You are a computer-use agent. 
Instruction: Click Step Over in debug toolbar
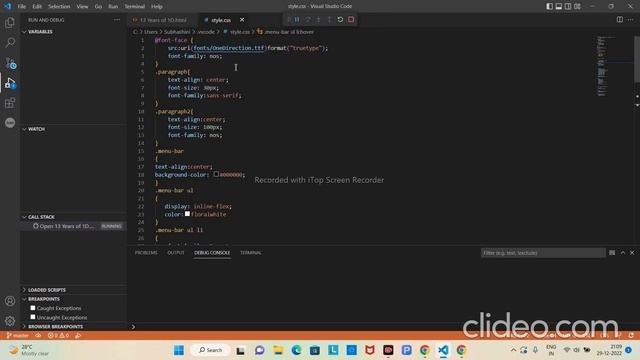308,20
